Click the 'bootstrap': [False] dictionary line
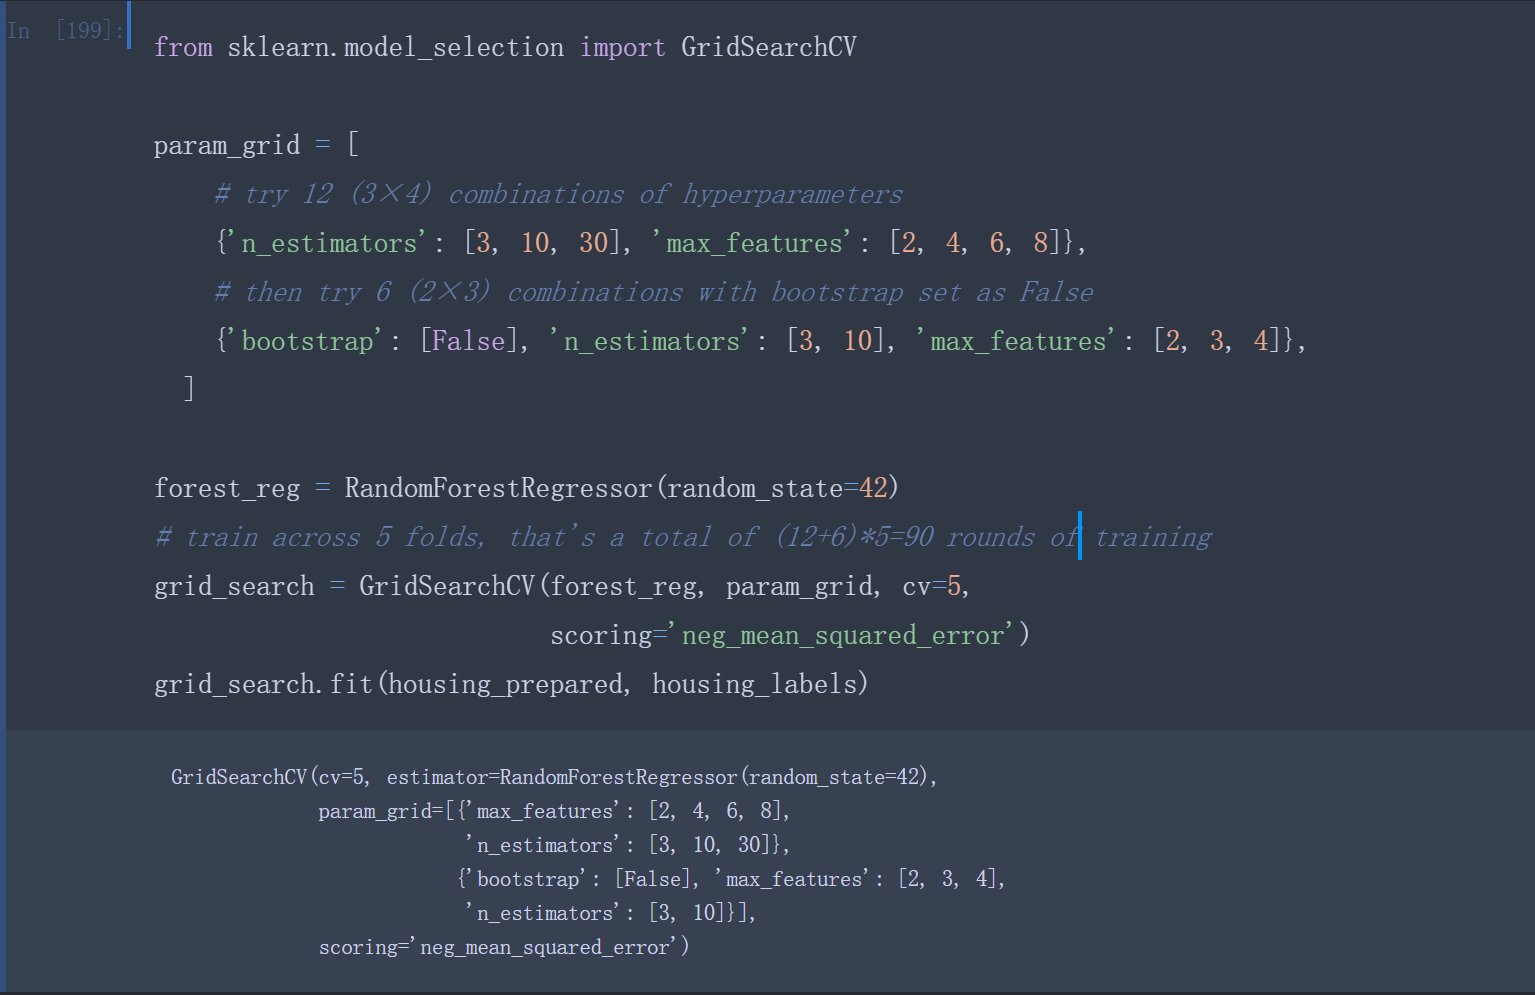1535x995 pixels. tap(760, 341)
